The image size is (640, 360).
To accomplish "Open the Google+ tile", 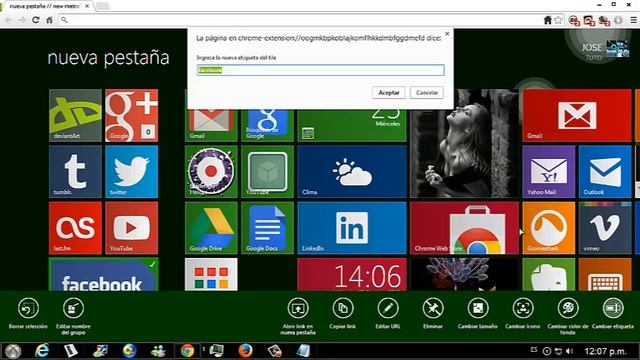I will tap(131, 115).
